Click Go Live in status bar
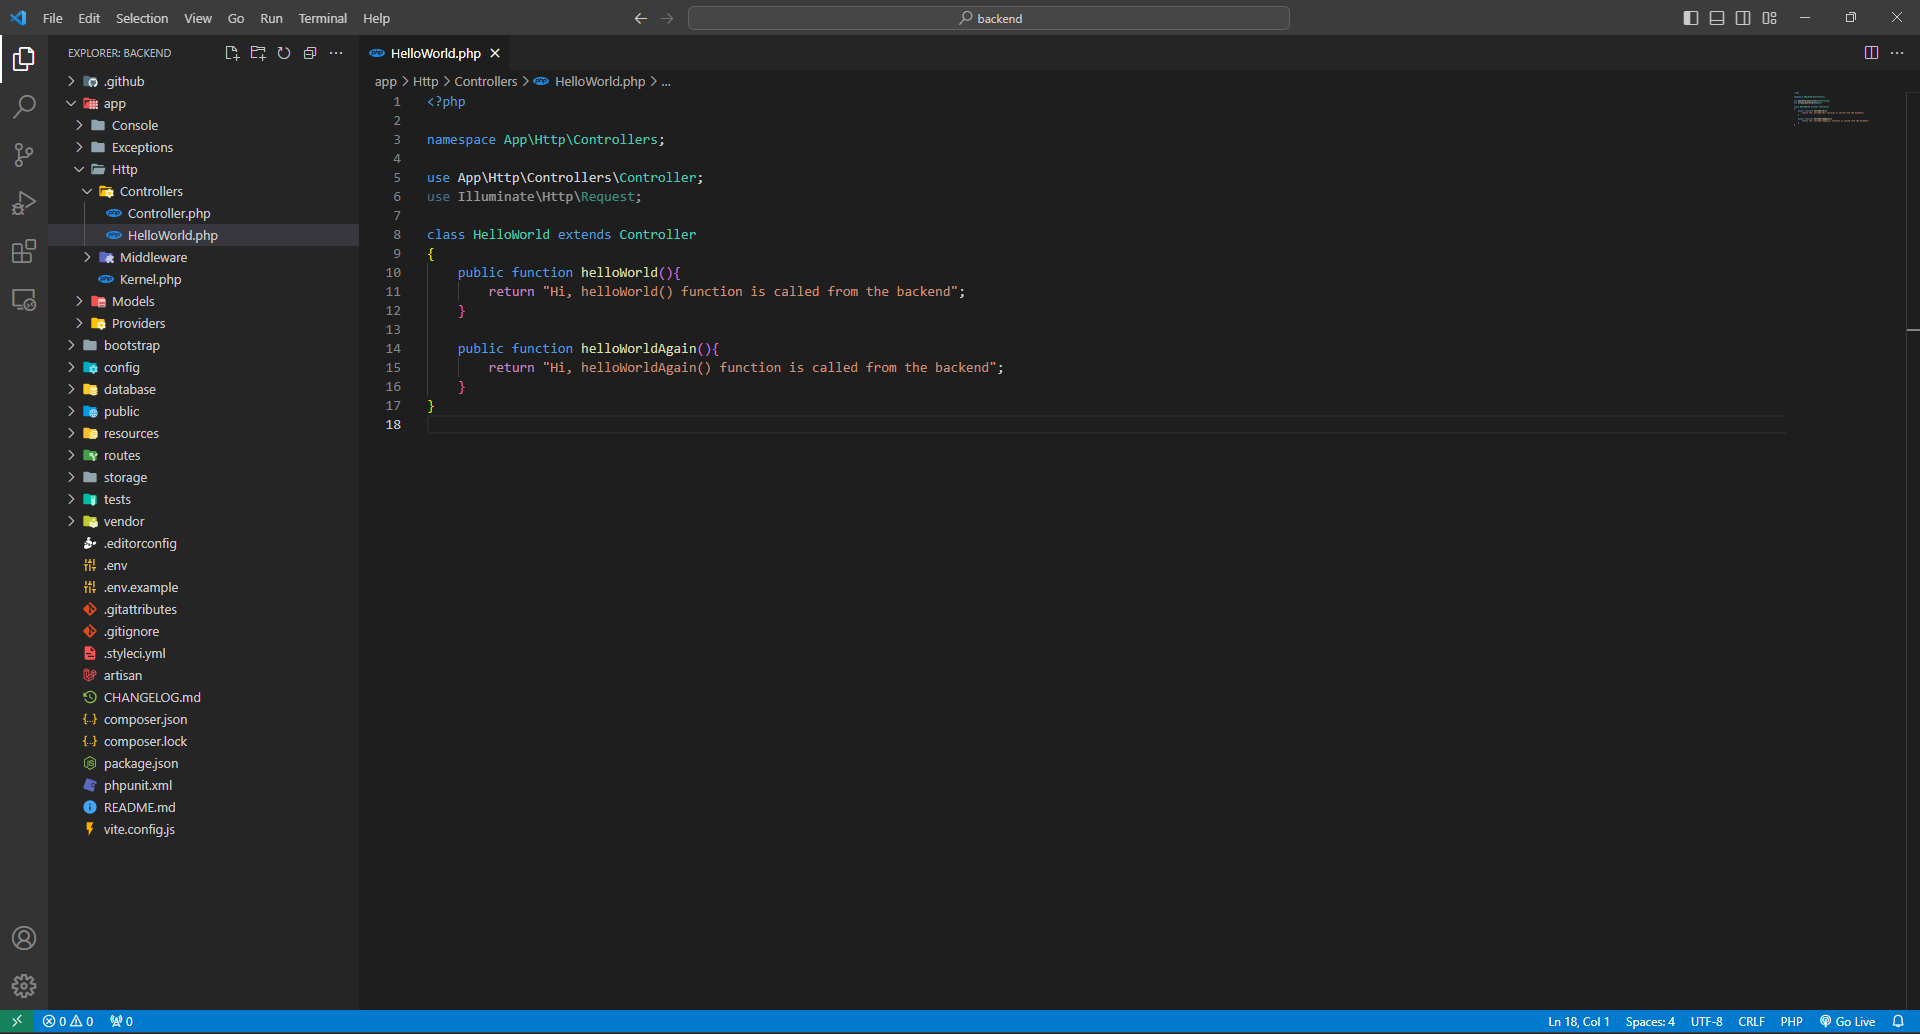The height and width of the screenshot is (1034, 1920). [1847, 1021]
